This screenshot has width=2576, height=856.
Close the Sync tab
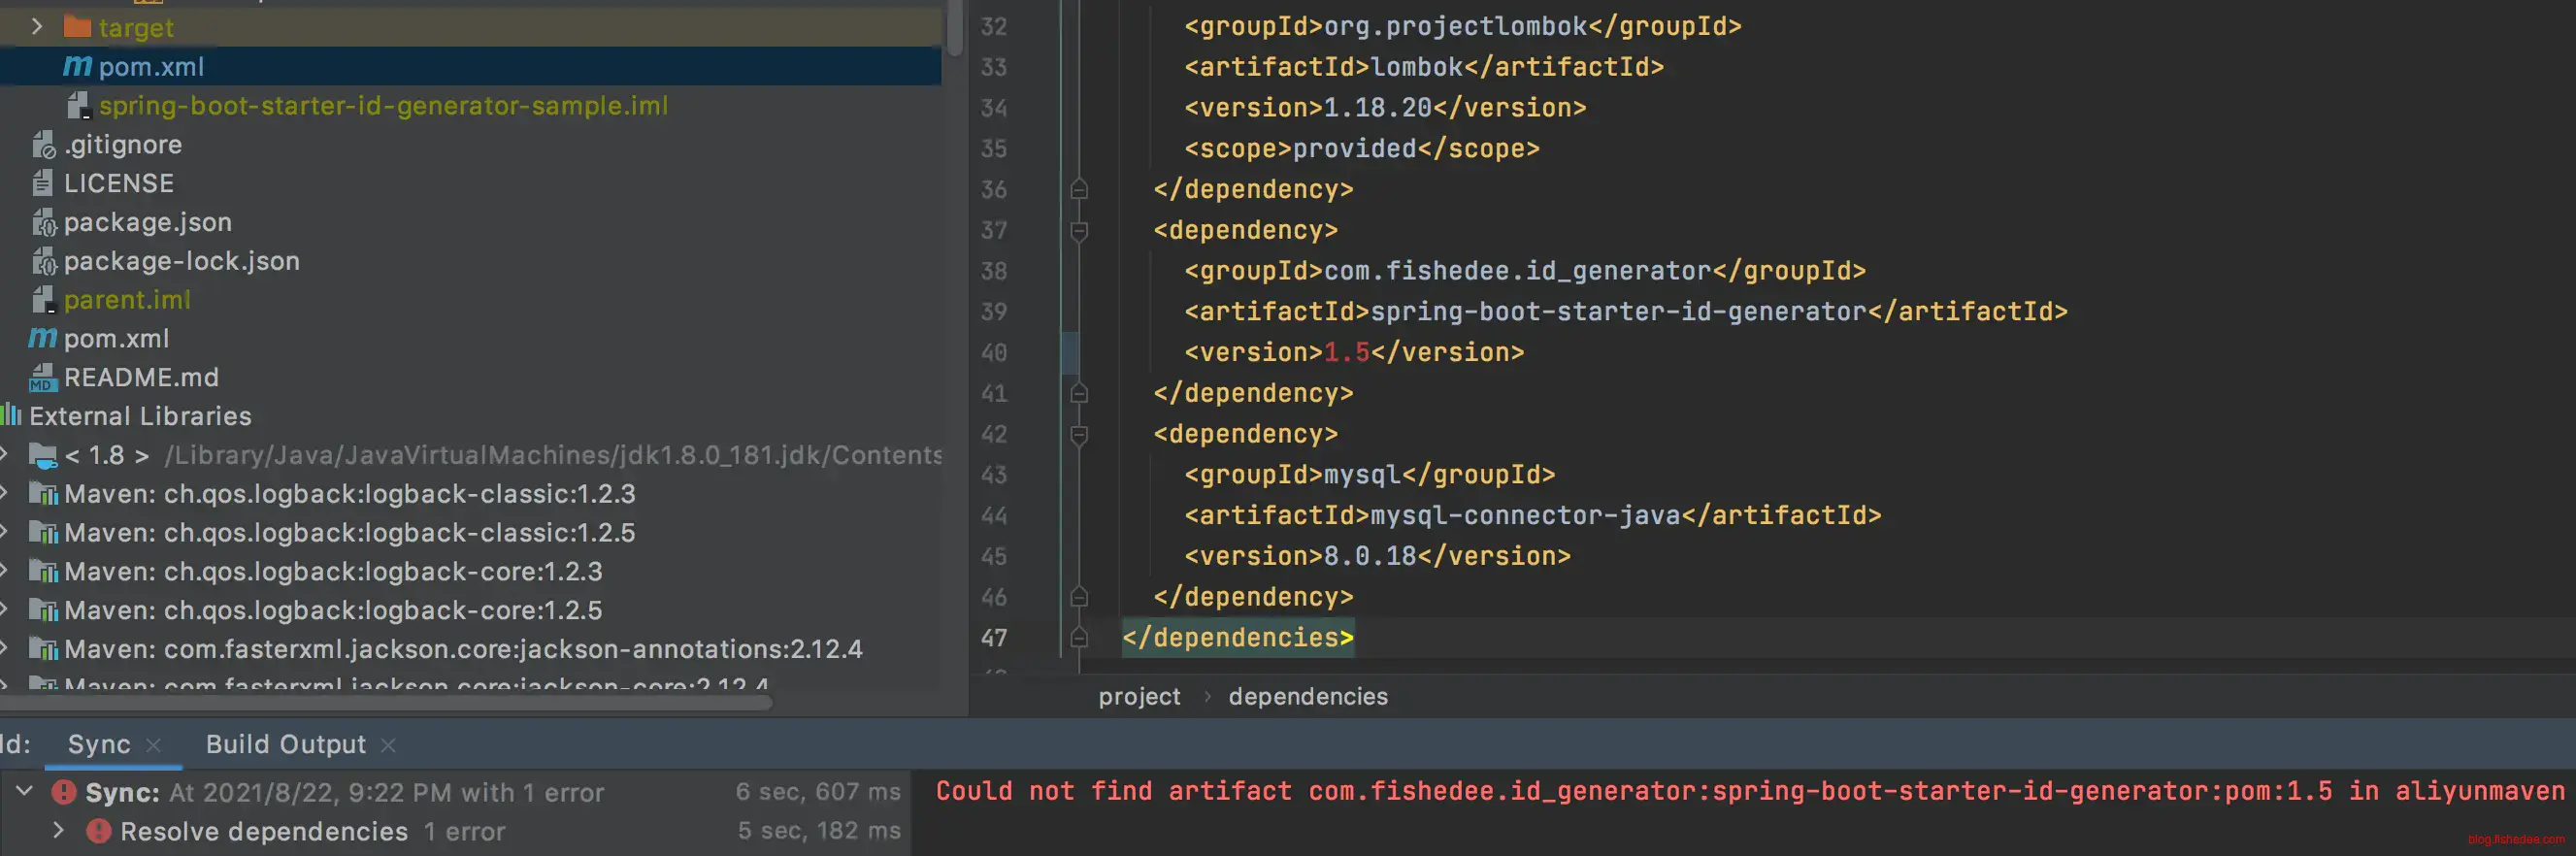pos(154,746)
